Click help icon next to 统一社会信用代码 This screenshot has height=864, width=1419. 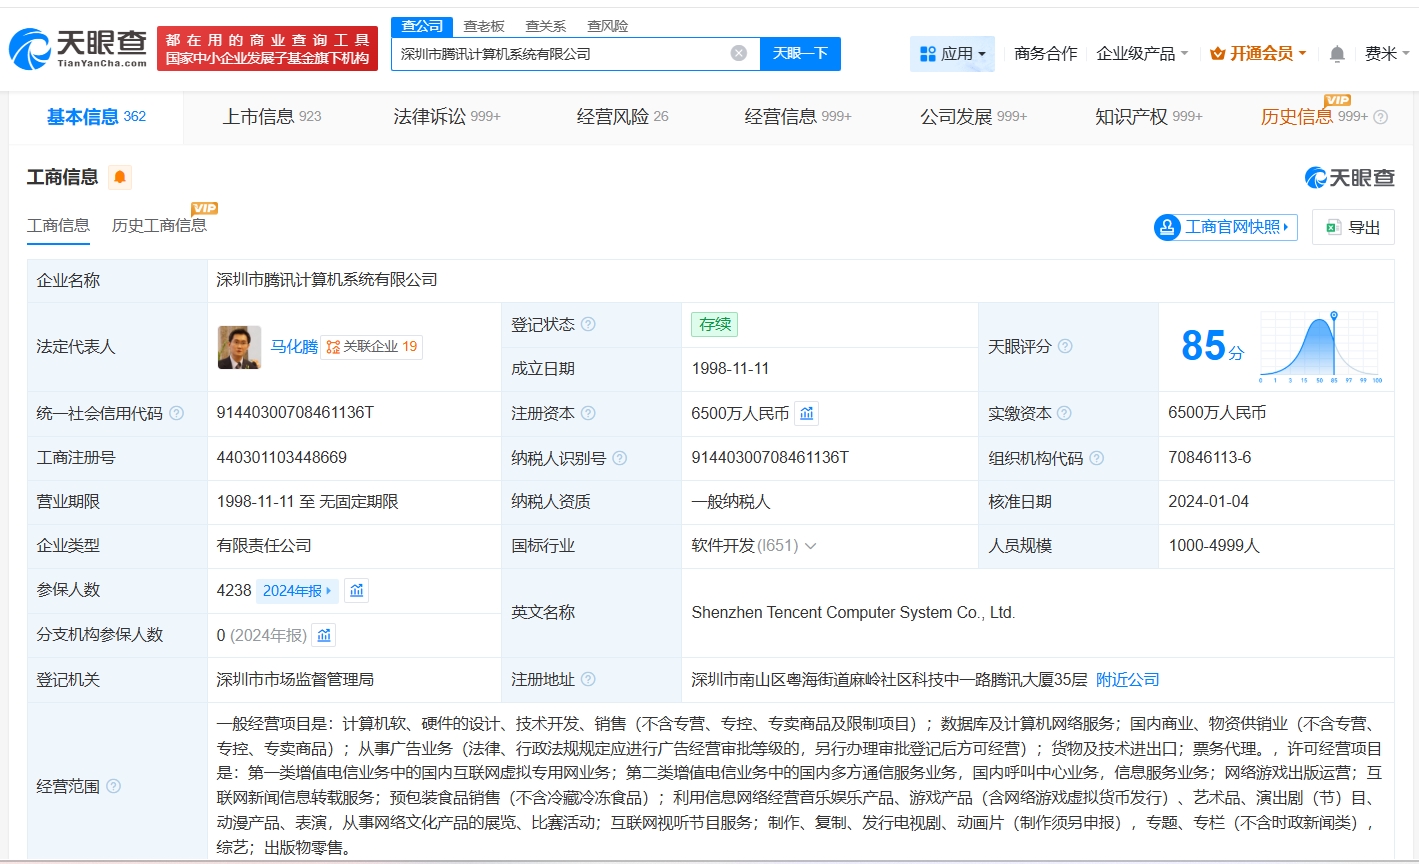click(177, 413)
